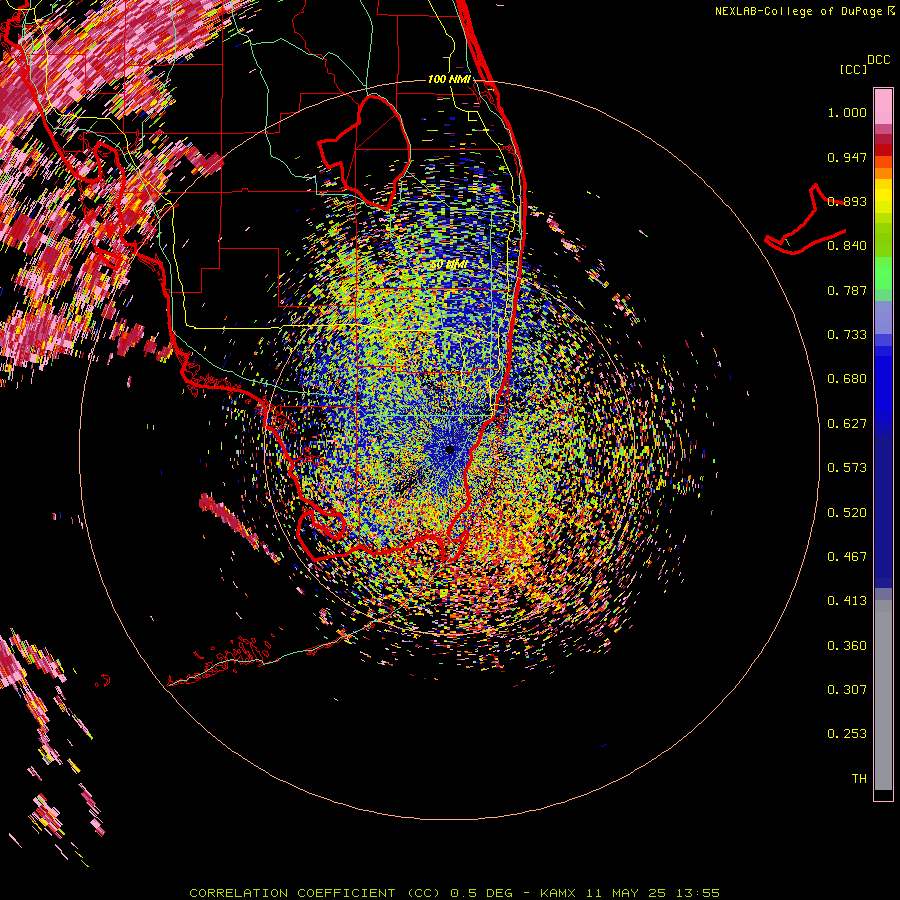Click the 100 NMI range ring label

449,79
